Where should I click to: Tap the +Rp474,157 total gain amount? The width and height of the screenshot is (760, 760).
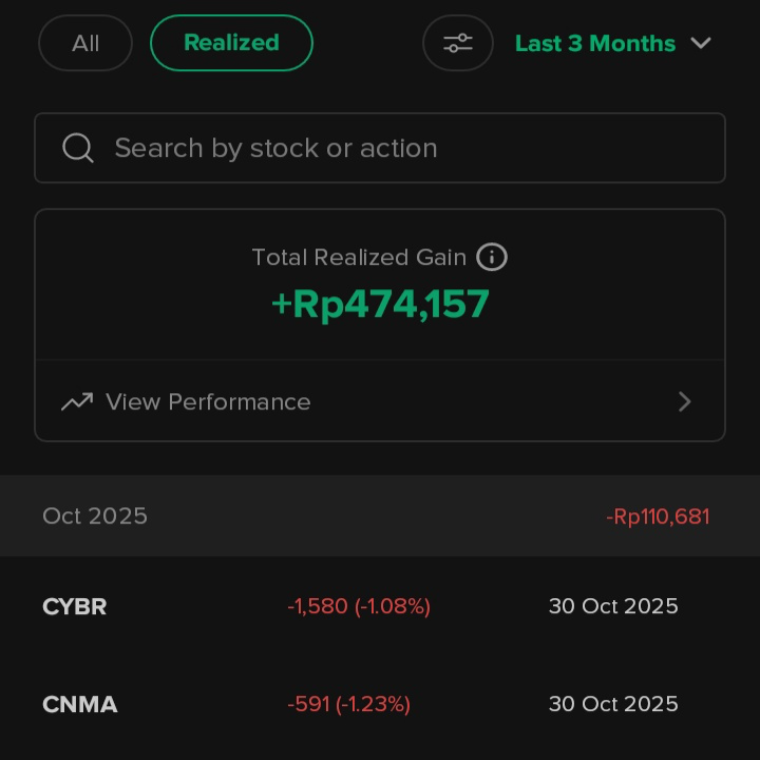380,304
